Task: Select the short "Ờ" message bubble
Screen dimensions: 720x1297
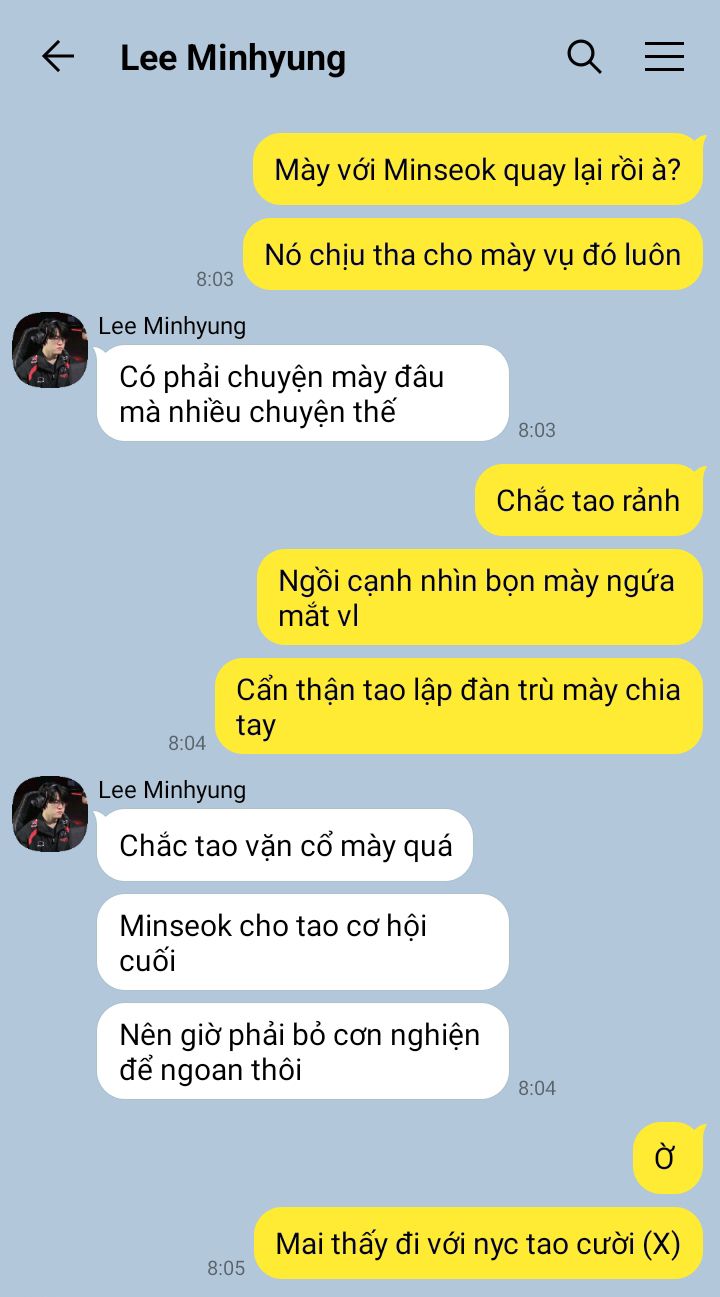Action: 668,1158
